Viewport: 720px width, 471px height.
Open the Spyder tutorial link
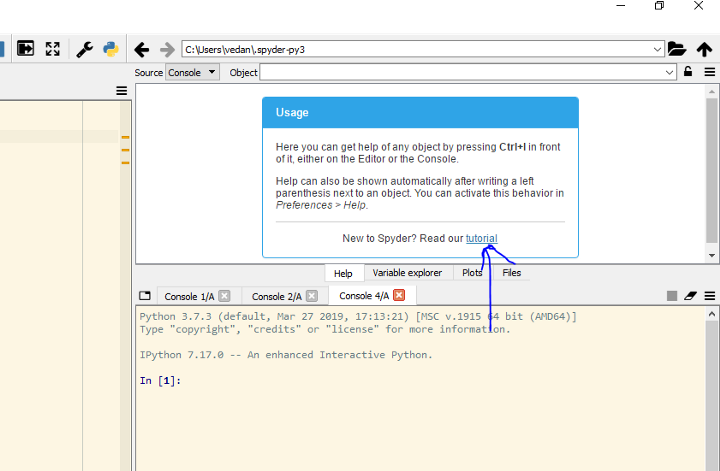coord(481,238)
